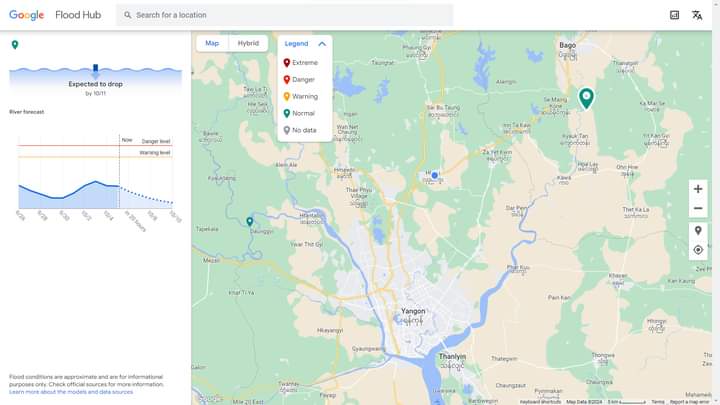The height and width of the screenshot is (405, 720).
Task: Click the Yangon city label
Action: [413, 311]
